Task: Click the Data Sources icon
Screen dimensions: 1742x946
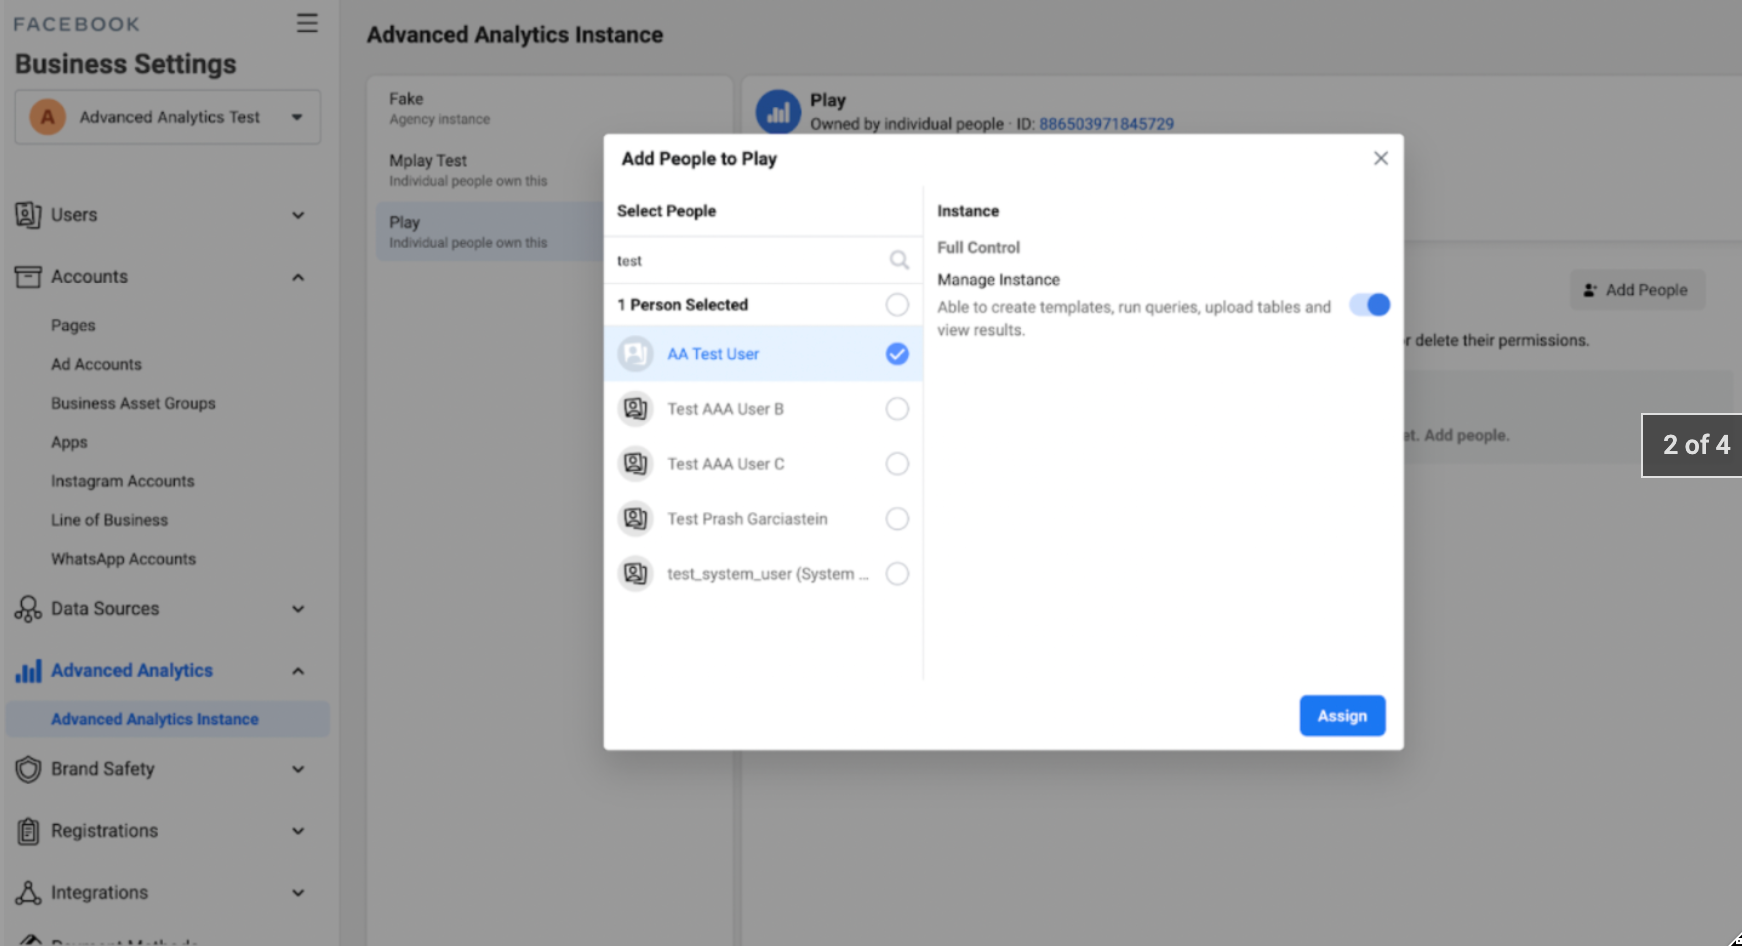Action: coord(28,609)
